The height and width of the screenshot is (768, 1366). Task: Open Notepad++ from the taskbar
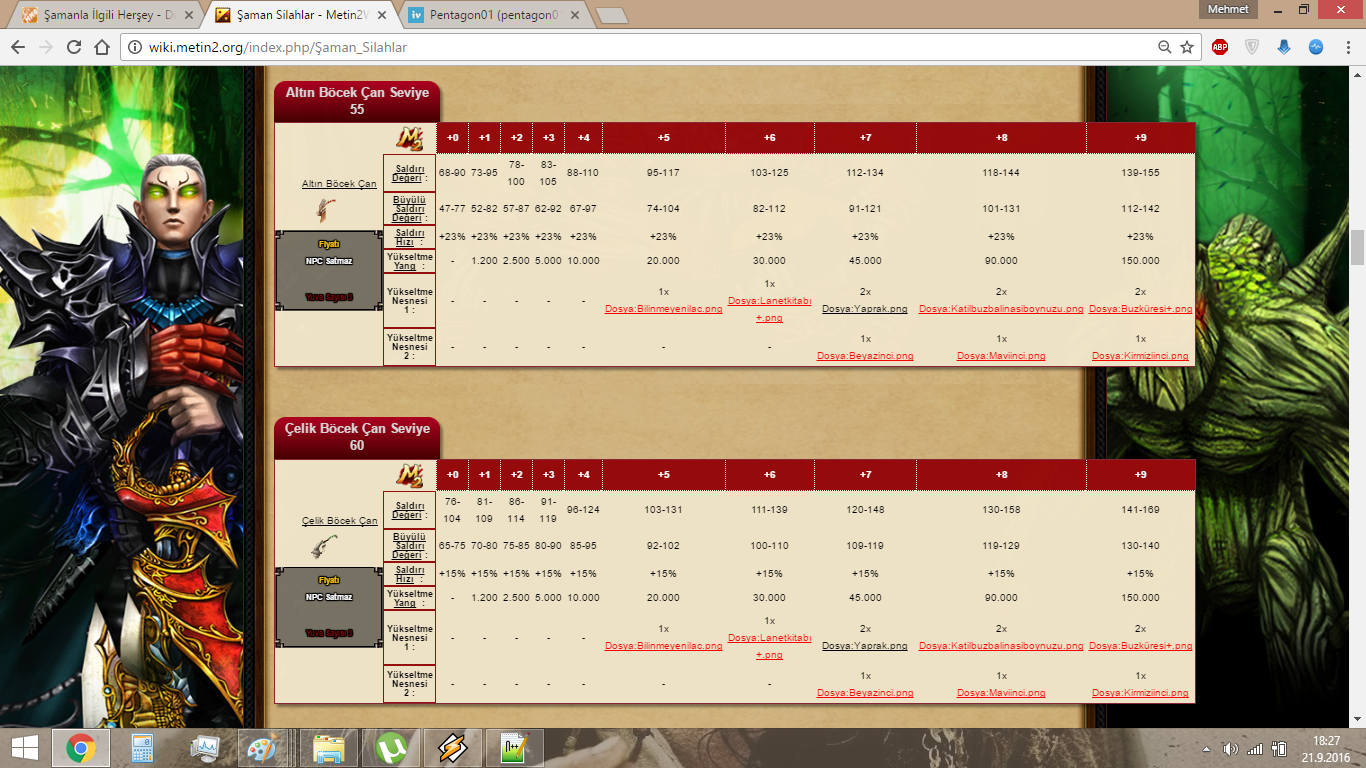(514, 747)
